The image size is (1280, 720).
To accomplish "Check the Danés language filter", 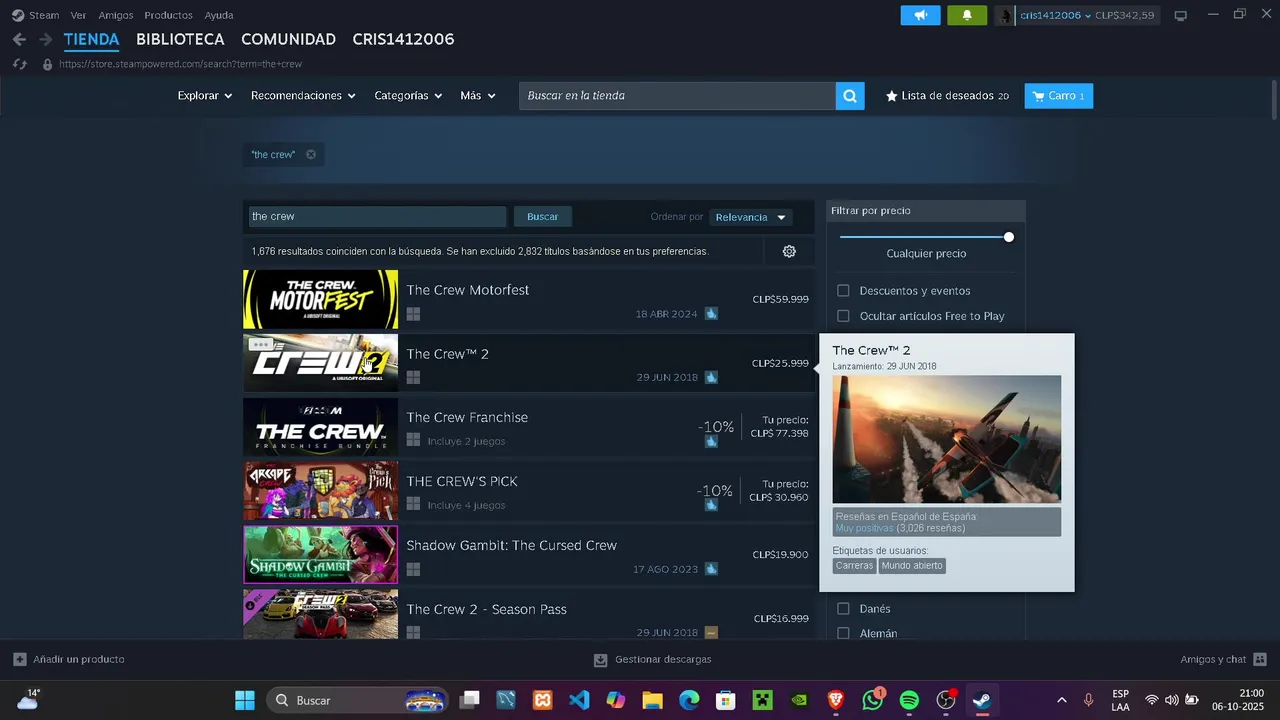I will tap(843, 608).
